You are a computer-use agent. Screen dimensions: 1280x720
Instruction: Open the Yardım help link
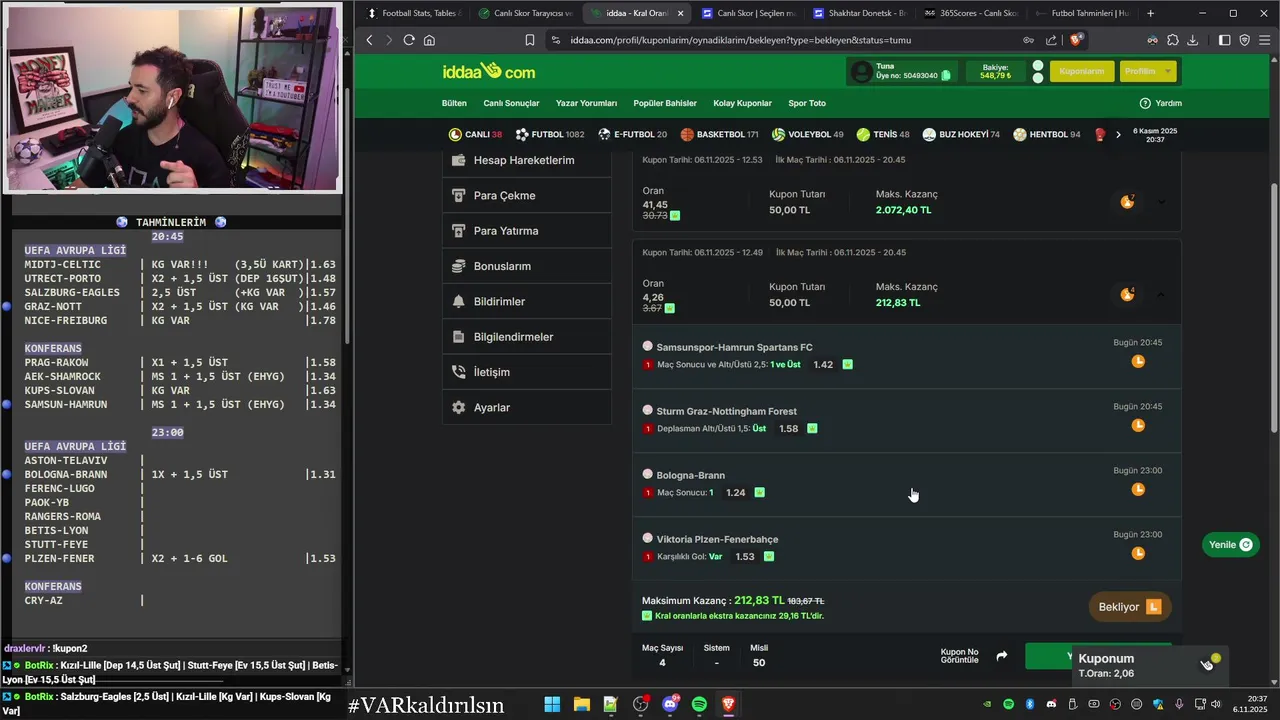click(x=1161, y=103)
